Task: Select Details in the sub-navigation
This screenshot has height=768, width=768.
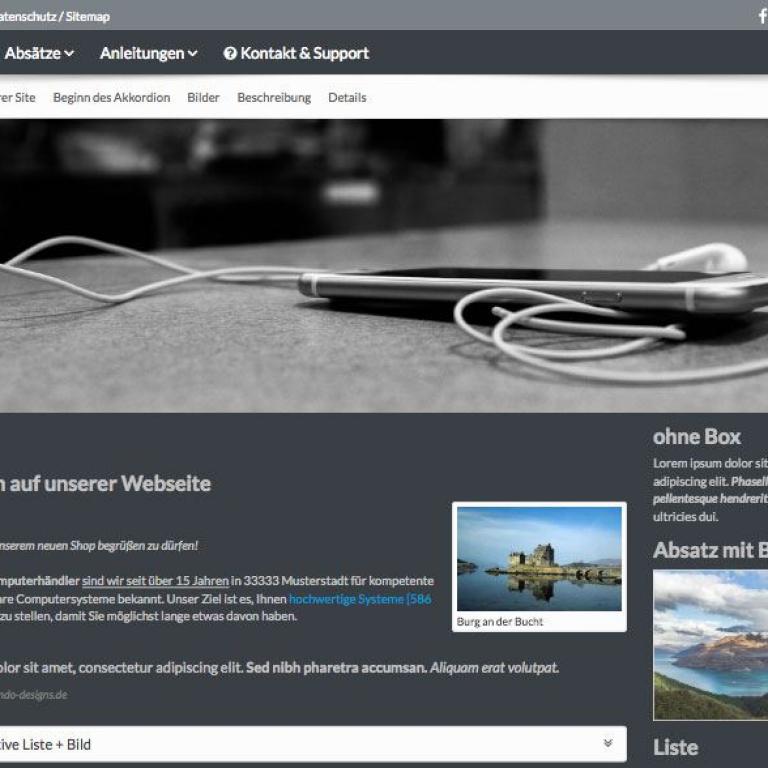Action: 347,98
